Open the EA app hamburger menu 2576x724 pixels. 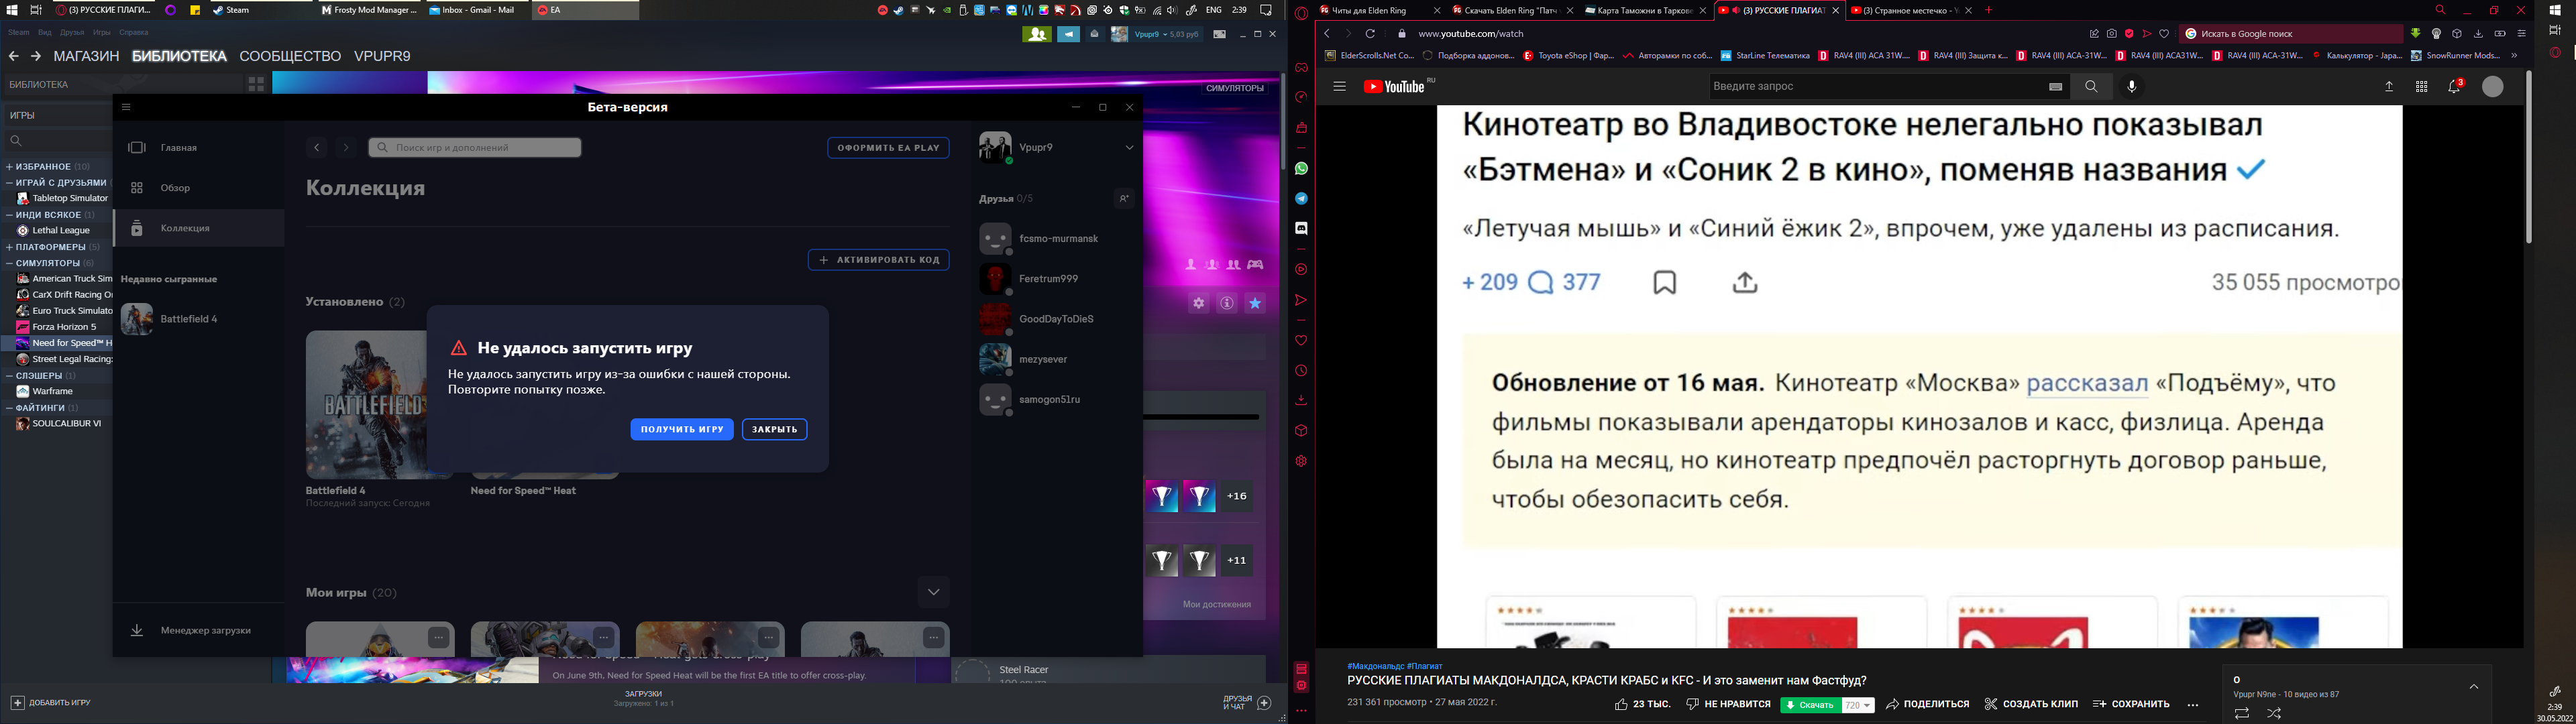click(x=126, y=107)
